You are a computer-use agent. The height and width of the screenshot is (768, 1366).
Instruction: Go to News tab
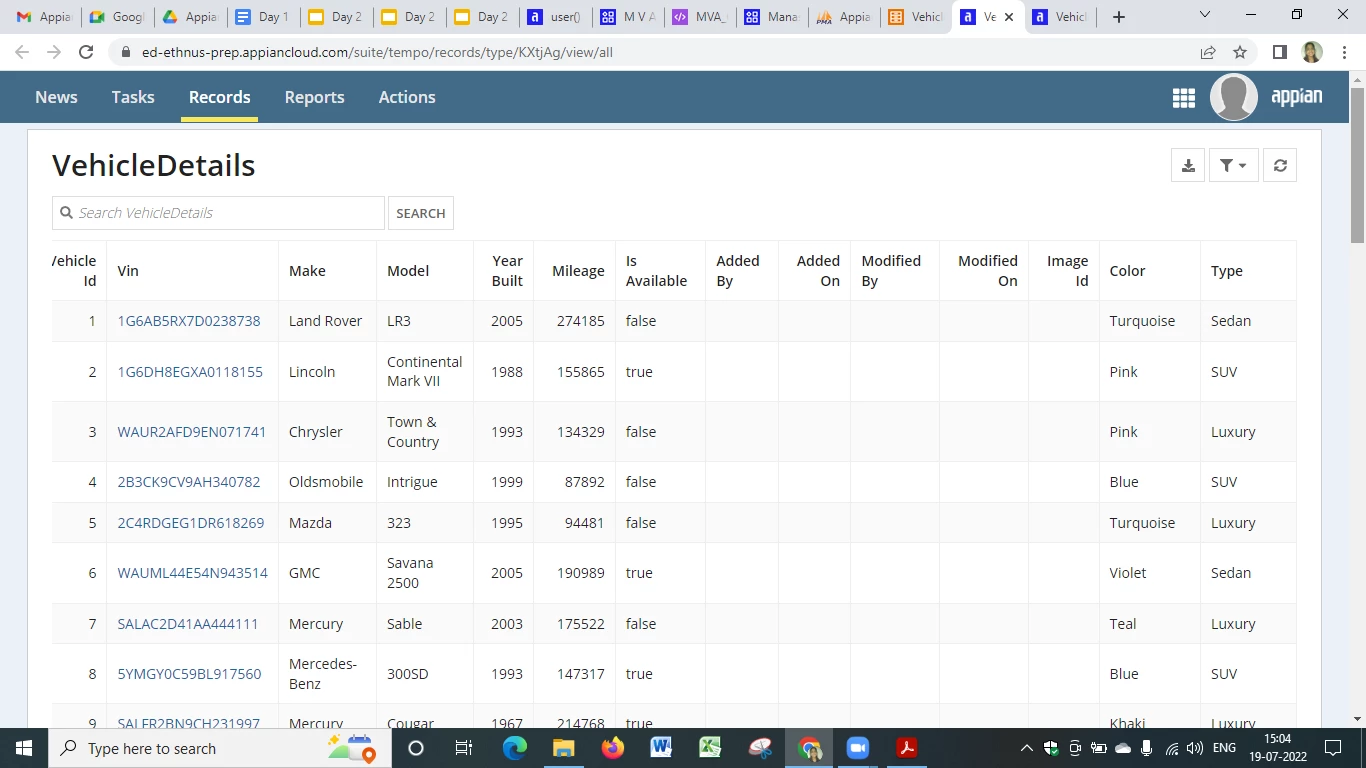(x=56, y=97)
